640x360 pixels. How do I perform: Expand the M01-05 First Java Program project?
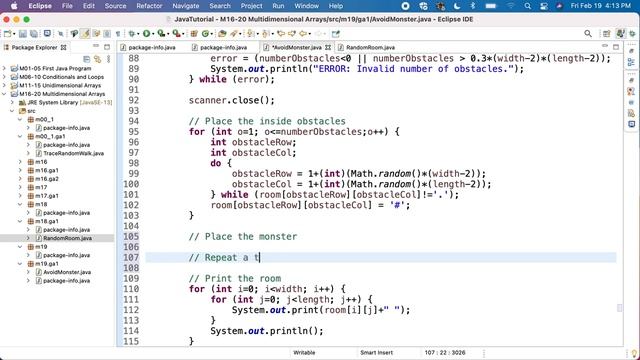coord(4,68)
